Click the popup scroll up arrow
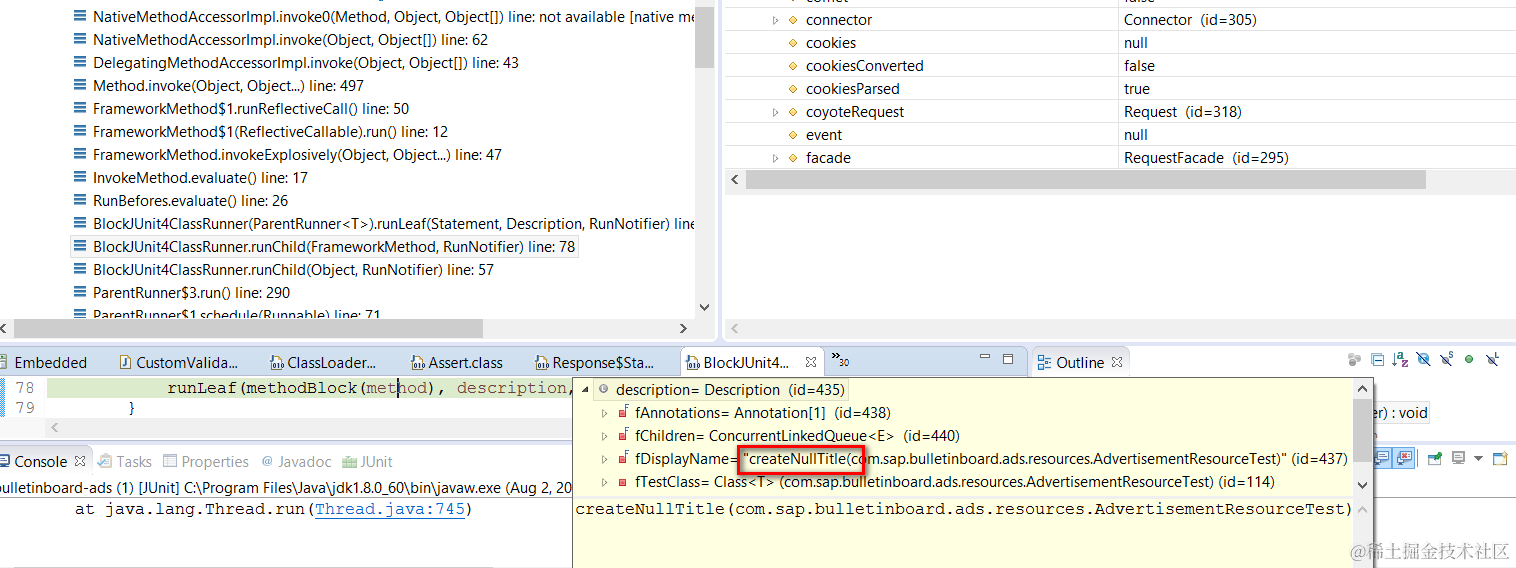This screenshot has width=1516, height=568. point(1361,389)
